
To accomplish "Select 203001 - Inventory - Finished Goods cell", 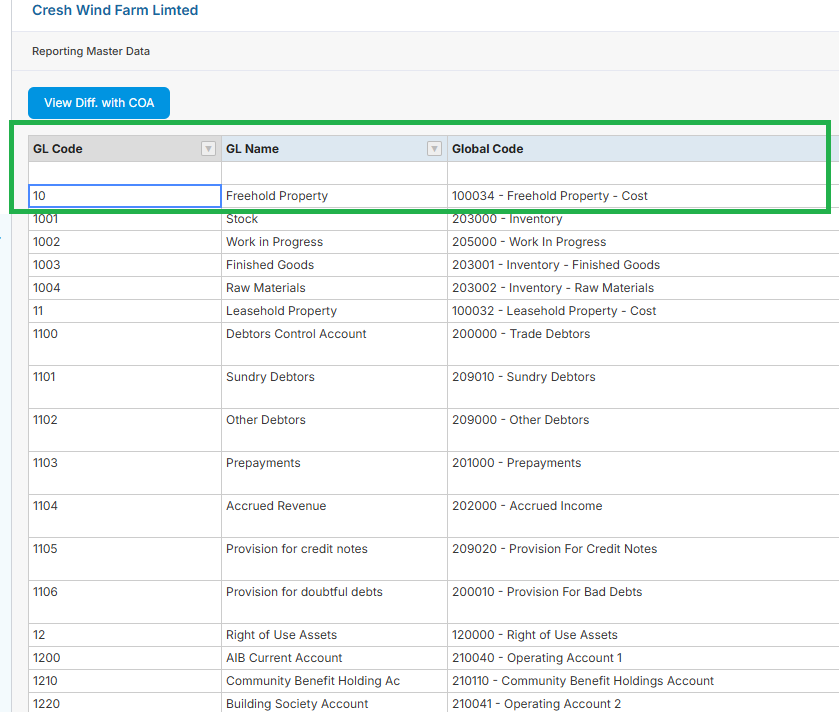I will coord(643,265).
